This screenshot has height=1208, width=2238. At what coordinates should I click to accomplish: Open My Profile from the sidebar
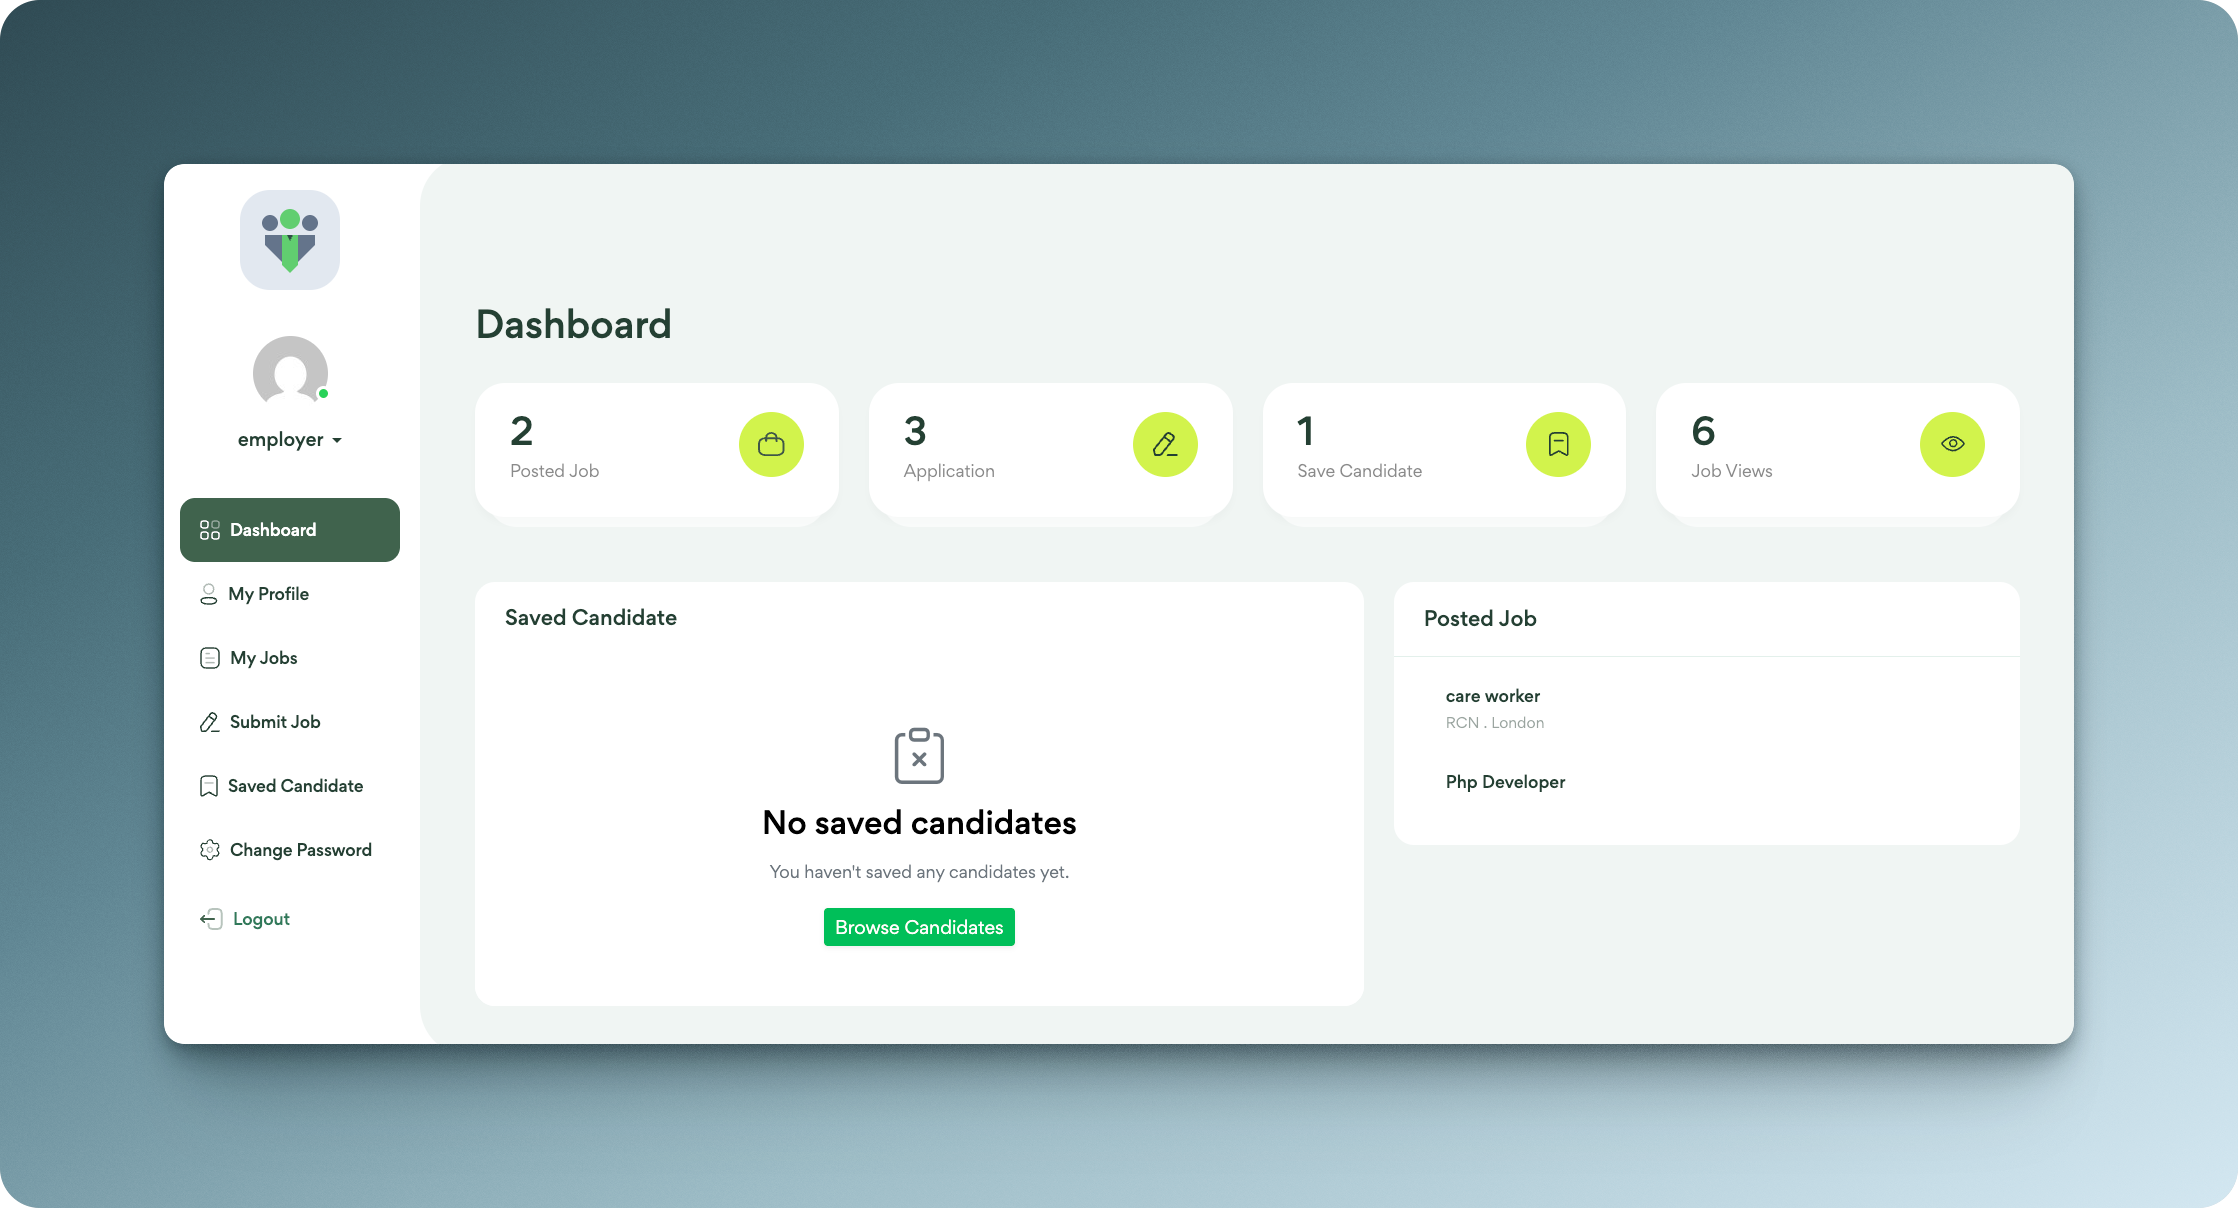268,593
